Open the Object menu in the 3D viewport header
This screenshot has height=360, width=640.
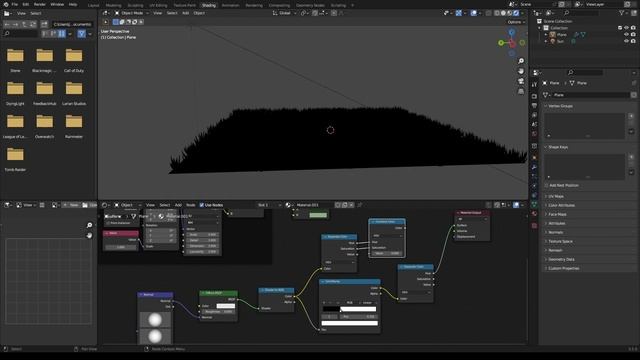click(x=199, y=13)
